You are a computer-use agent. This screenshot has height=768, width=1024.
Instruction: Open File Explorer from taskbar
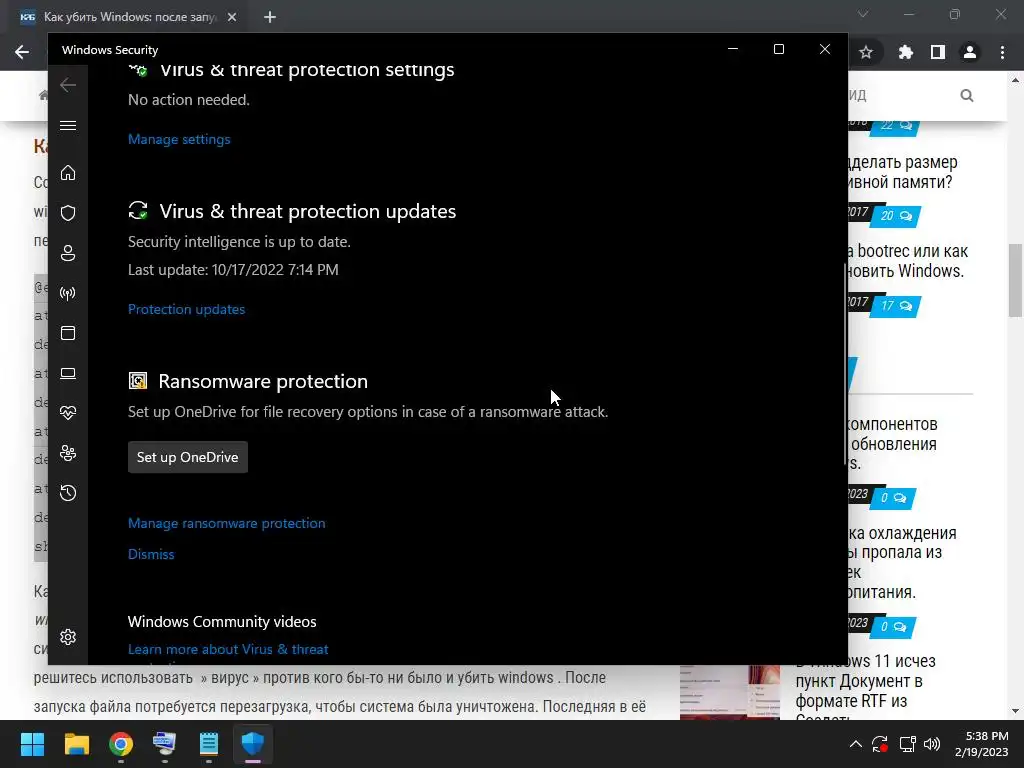pos(76,744)
